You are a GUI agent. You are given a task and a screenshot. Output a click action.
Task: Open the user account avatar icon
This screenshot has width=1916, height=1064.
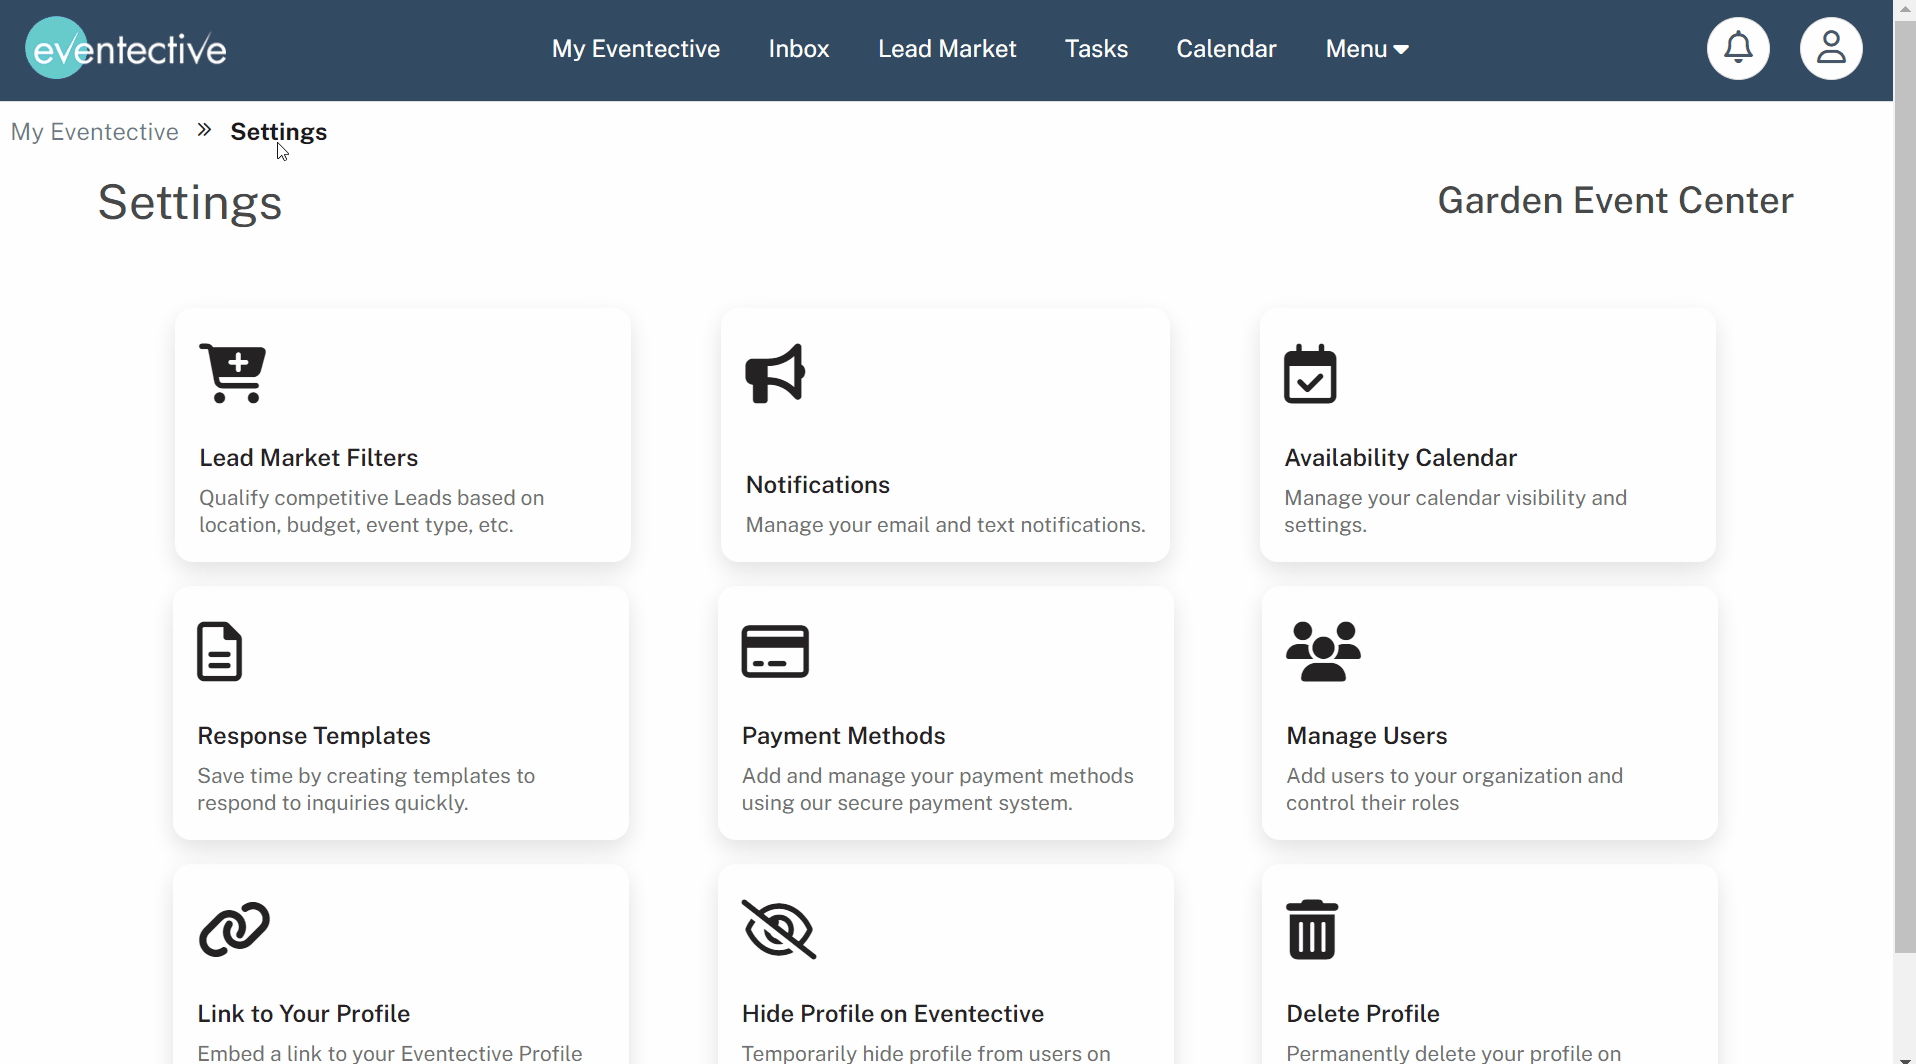coord(1831,48)
